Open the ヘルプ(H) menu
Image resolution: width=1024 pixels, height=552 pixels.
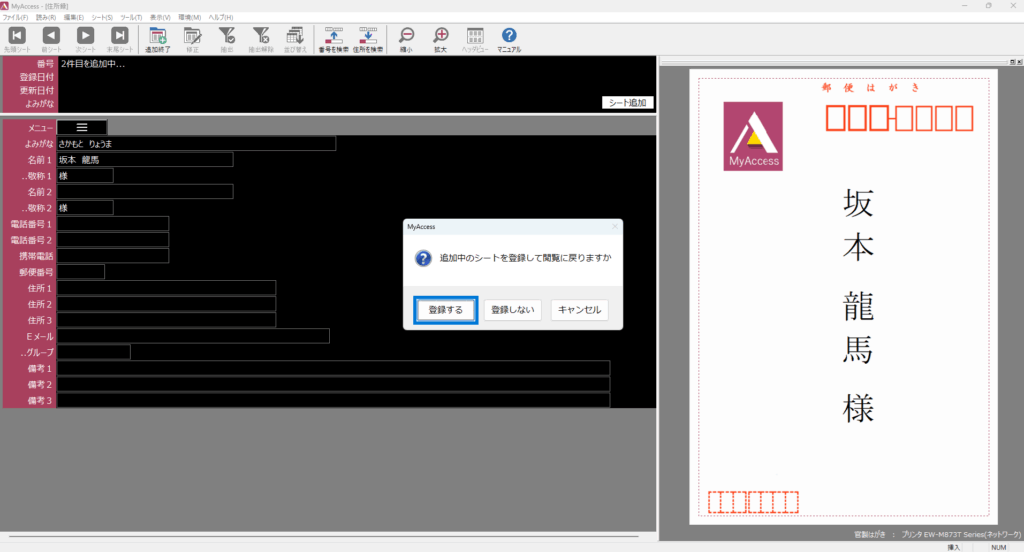[220, 18]
